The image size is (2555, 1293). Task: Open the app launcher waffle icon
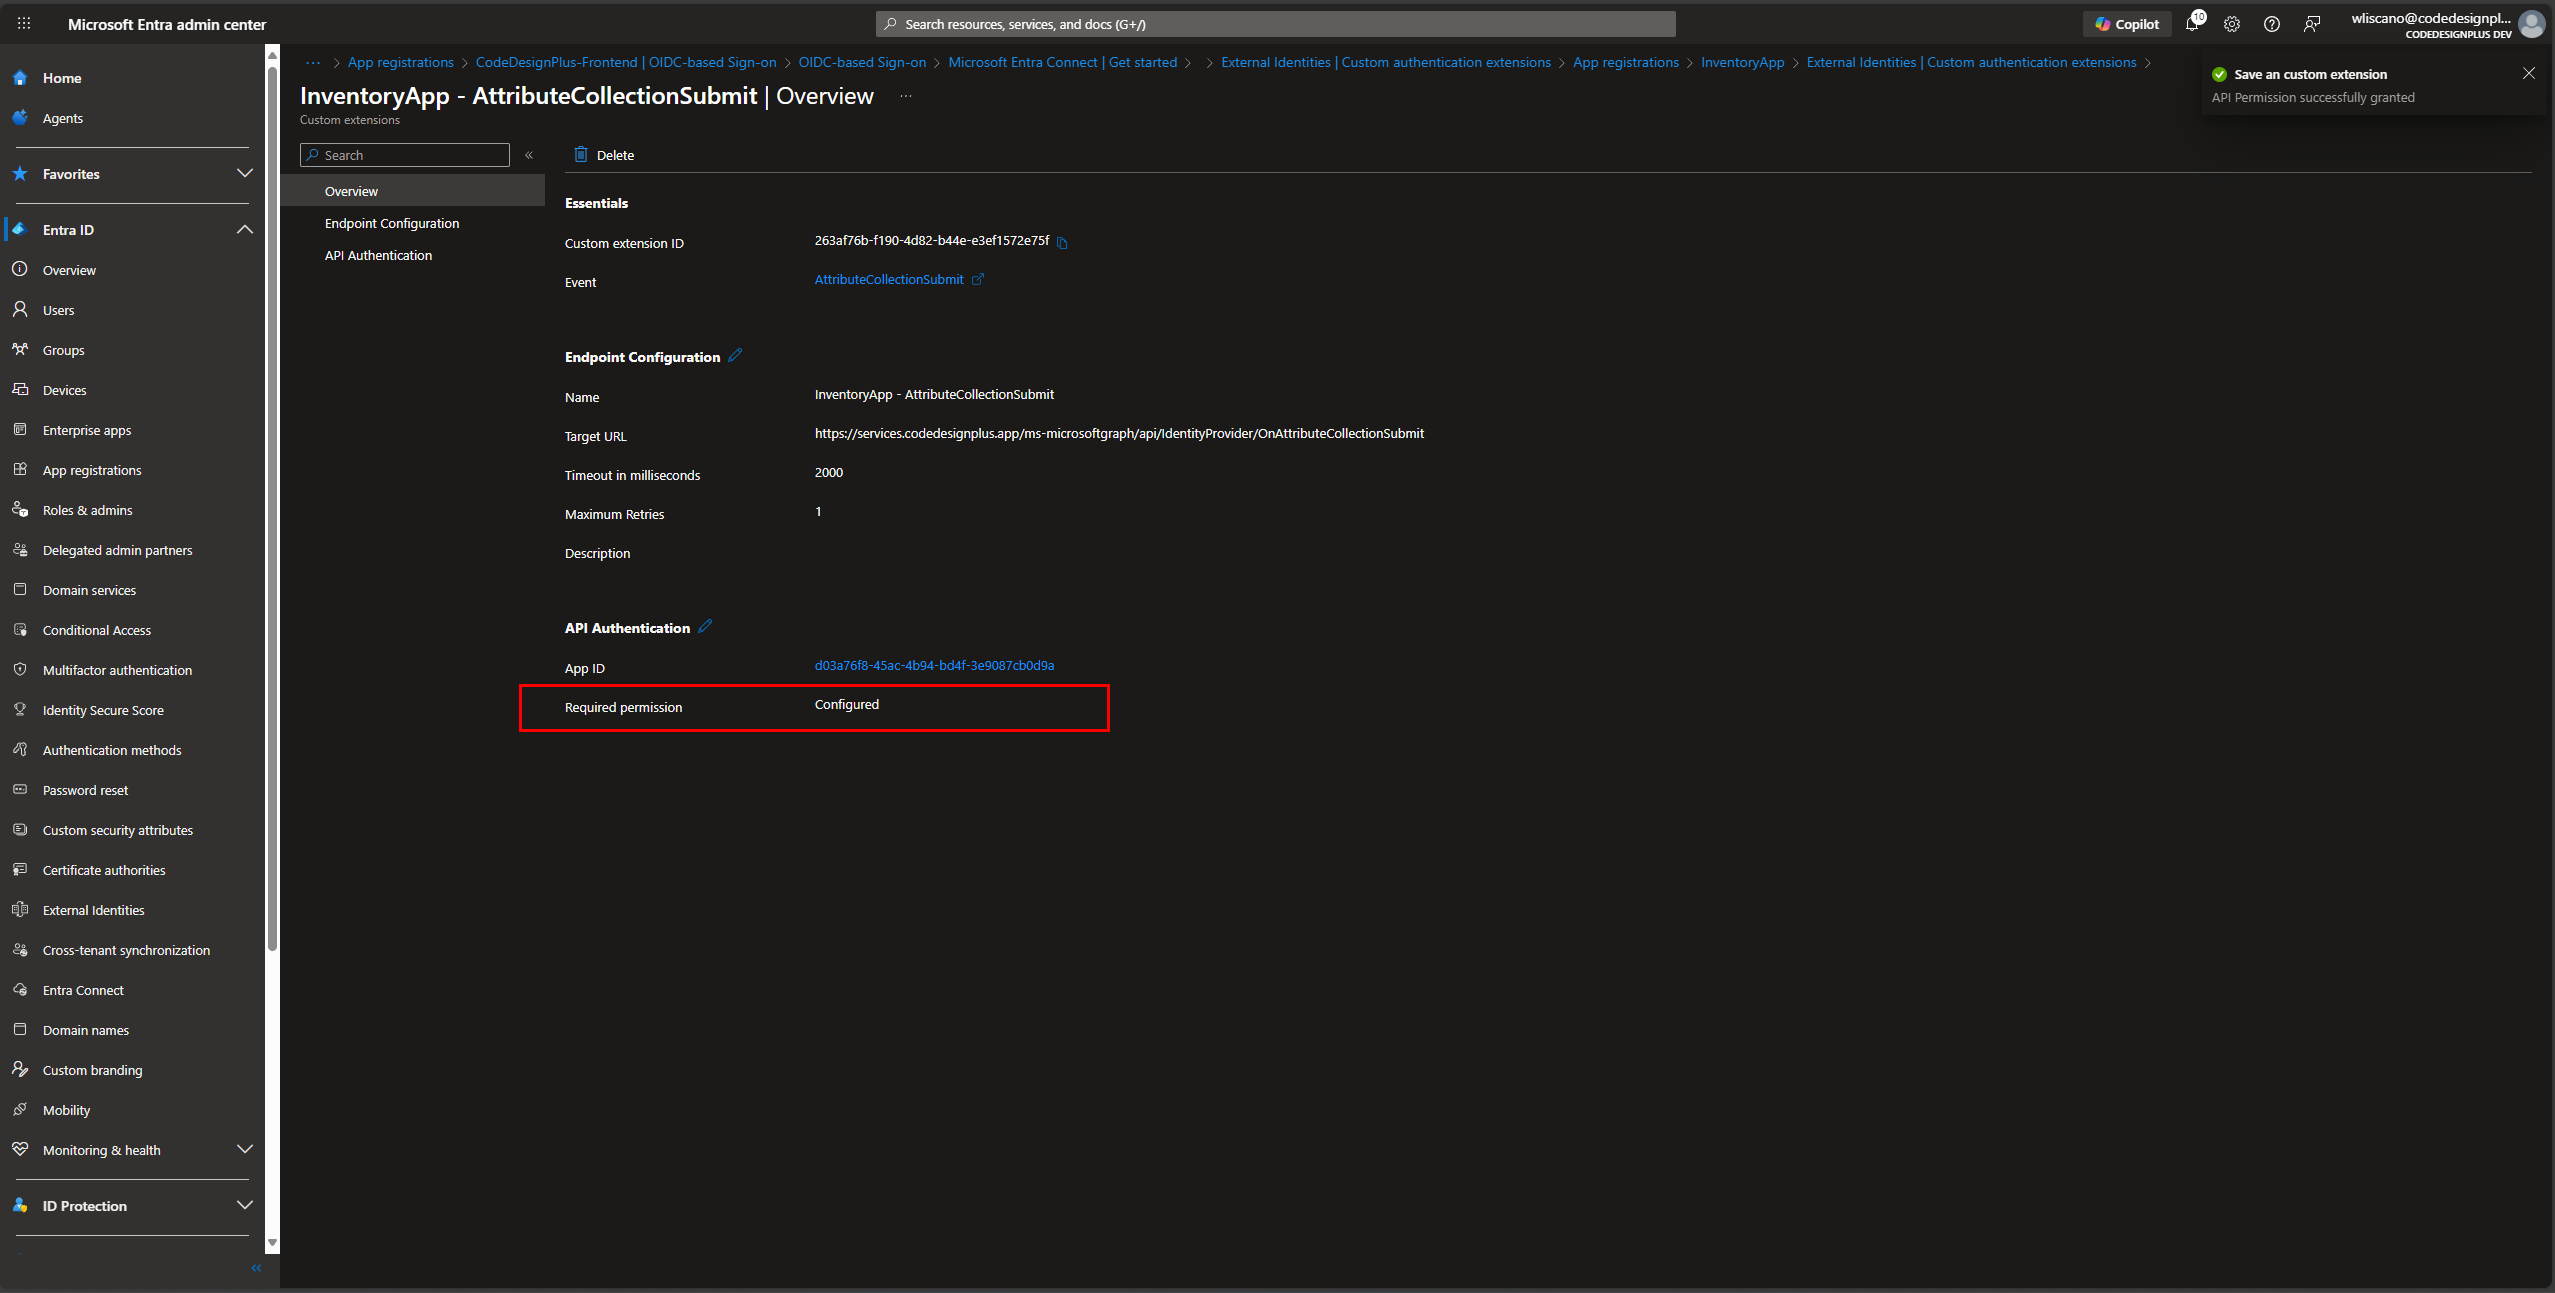point(24,23)
